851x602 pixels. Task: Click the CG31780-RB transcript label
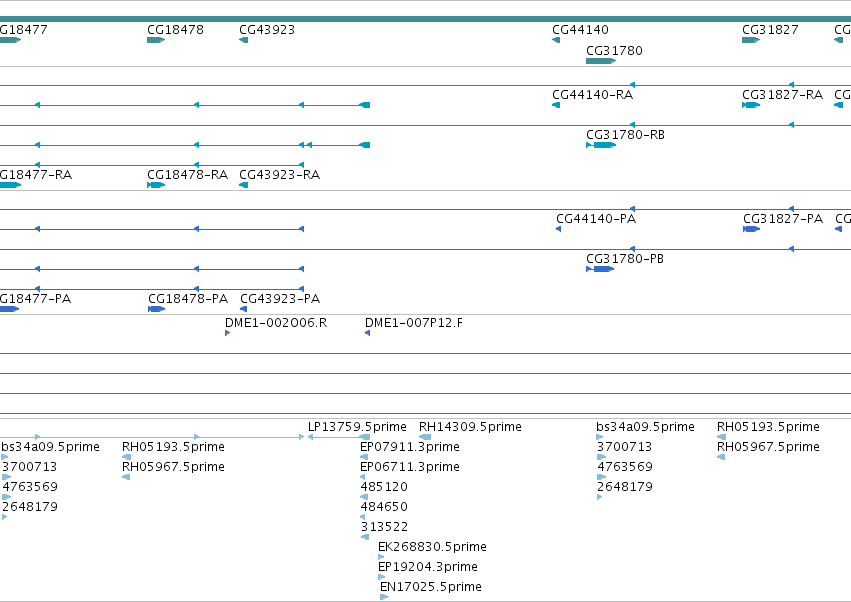click(x=625, y=135)
